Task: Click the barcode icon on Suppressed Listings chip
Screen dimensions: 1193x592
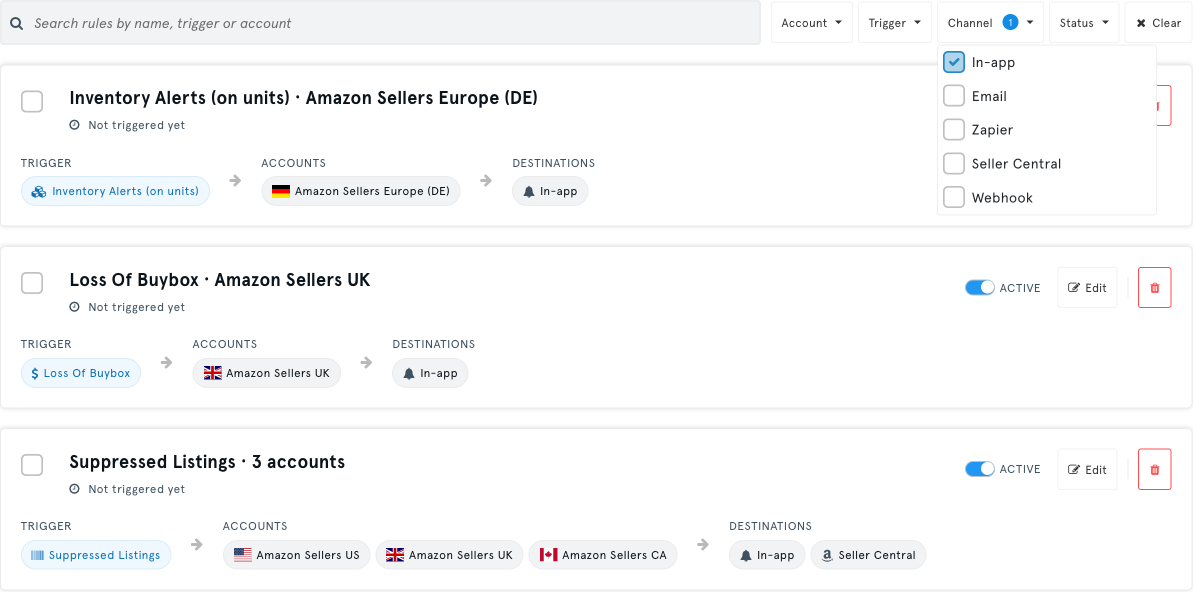Action: coord(37,555)
